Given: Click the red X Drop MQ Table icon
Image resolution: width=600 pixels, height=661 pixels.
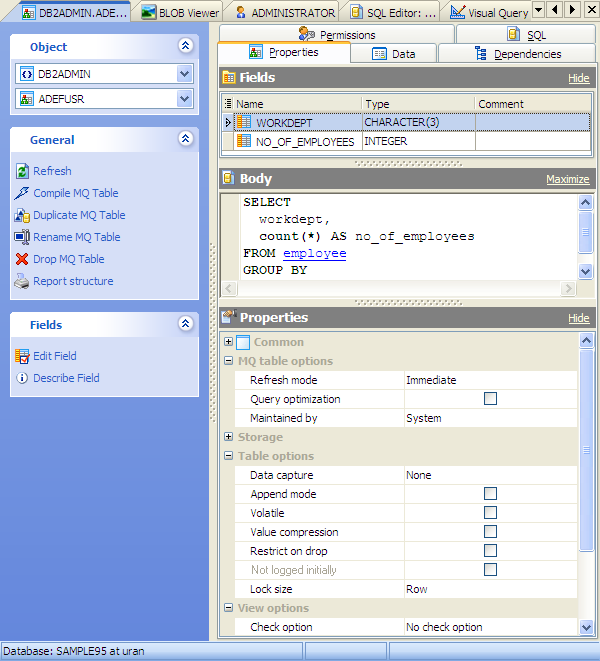Looking at the screenshot, I should 22,259.
